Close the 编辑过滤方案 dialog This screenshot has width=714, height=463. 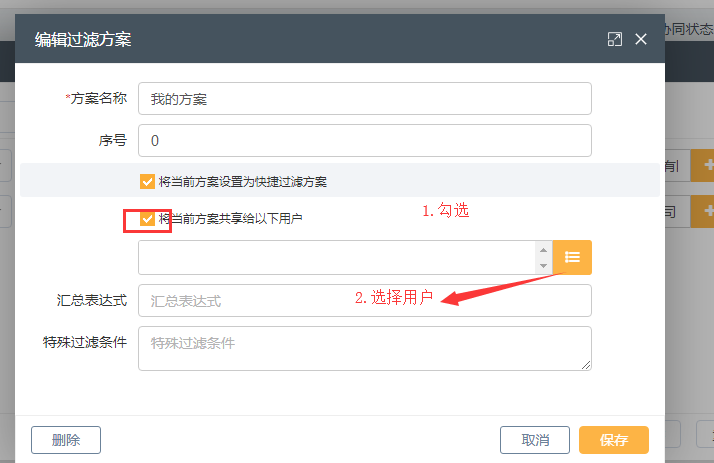pos(641,40)
